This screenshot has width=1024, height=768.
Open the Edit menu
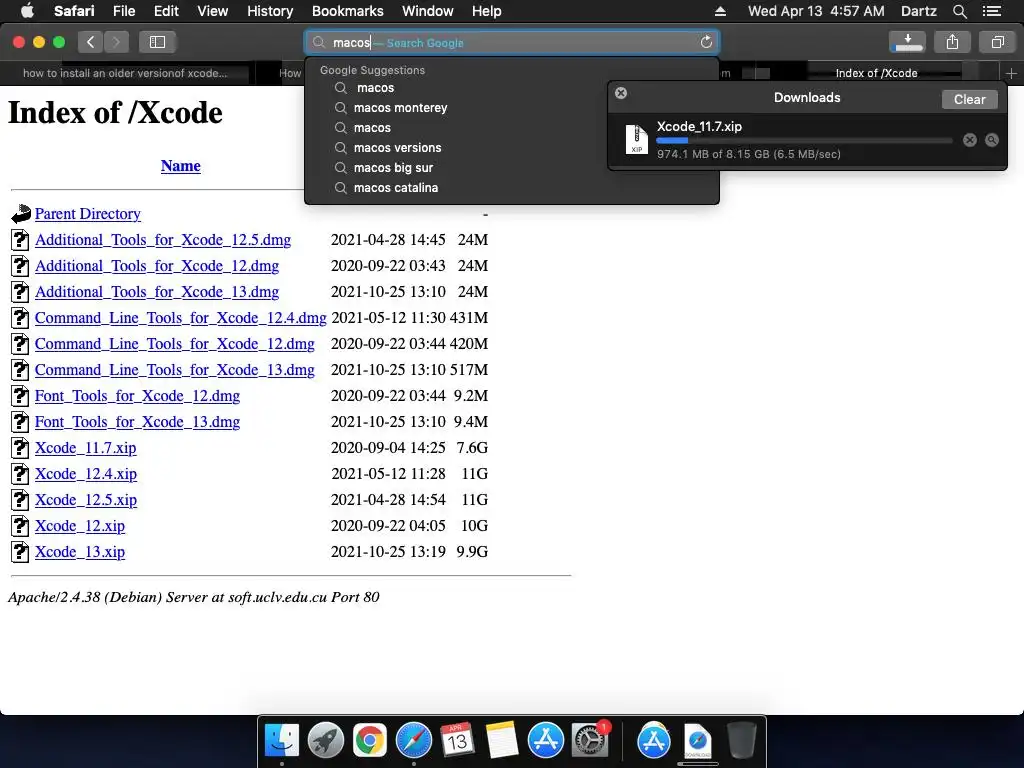166,11
